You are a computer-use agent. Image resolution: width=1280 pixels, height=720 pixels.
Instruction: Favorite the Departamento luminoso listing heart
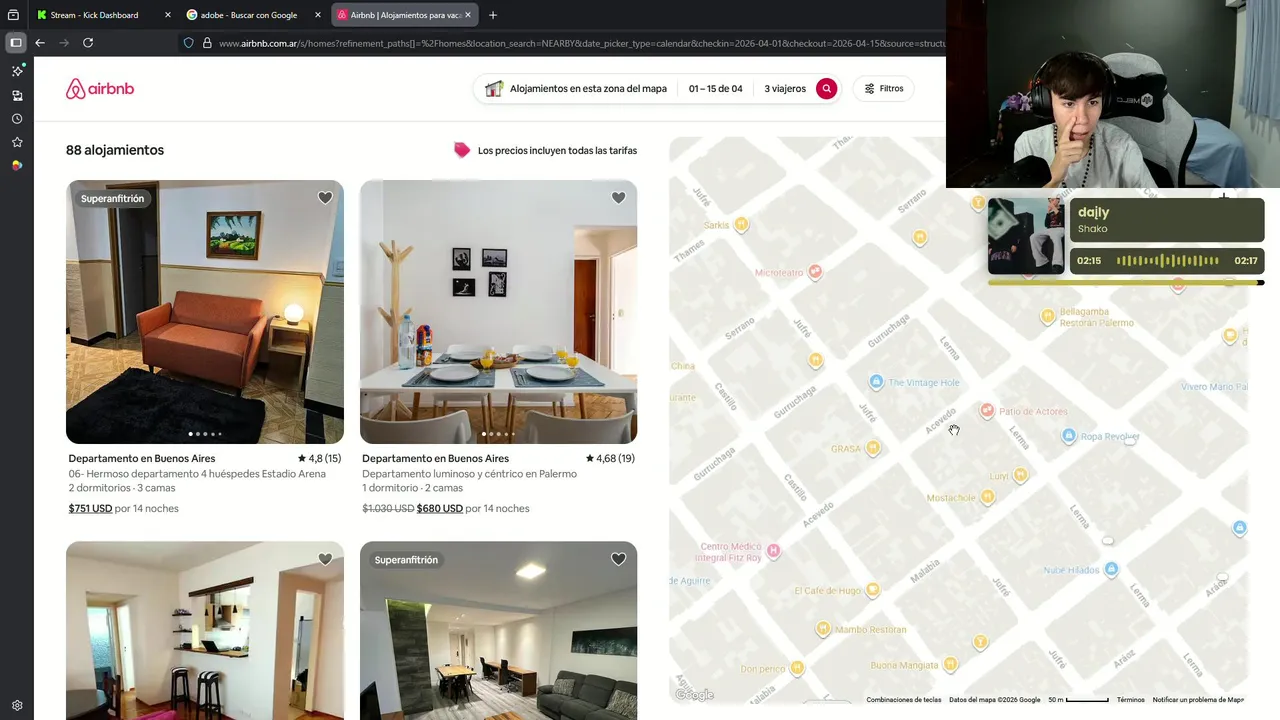click(x=618, y=198)
